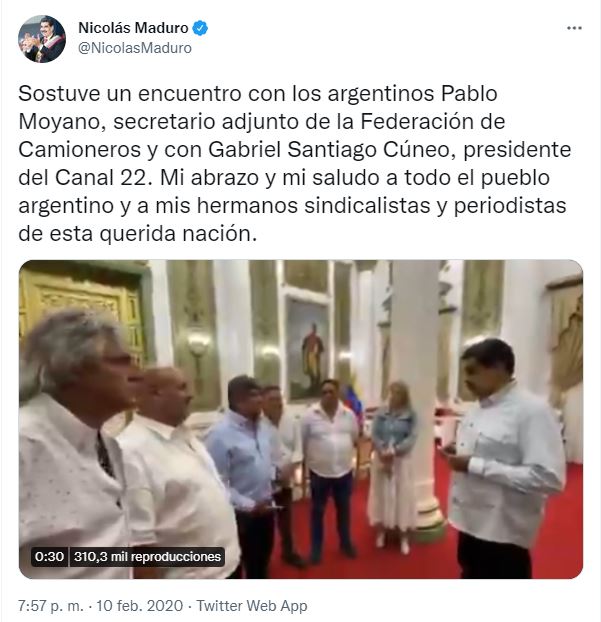This screenshot has width=601, height=622.
Task: Open the Nicolás Maduro display name
Action: tap(133, 28)
